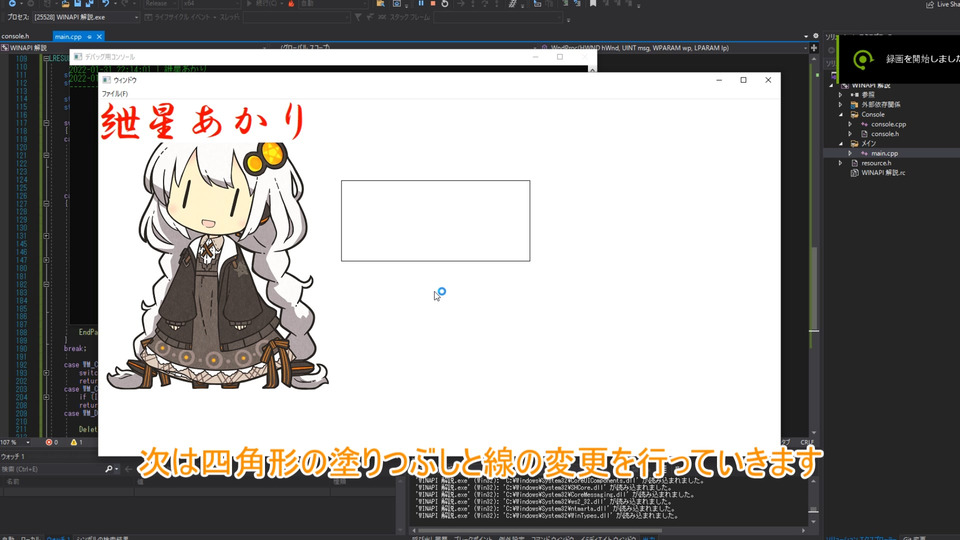The image size is (960, 540).
Task: Open the x64 platform dropdown
Action: click(x=210, y=3)
